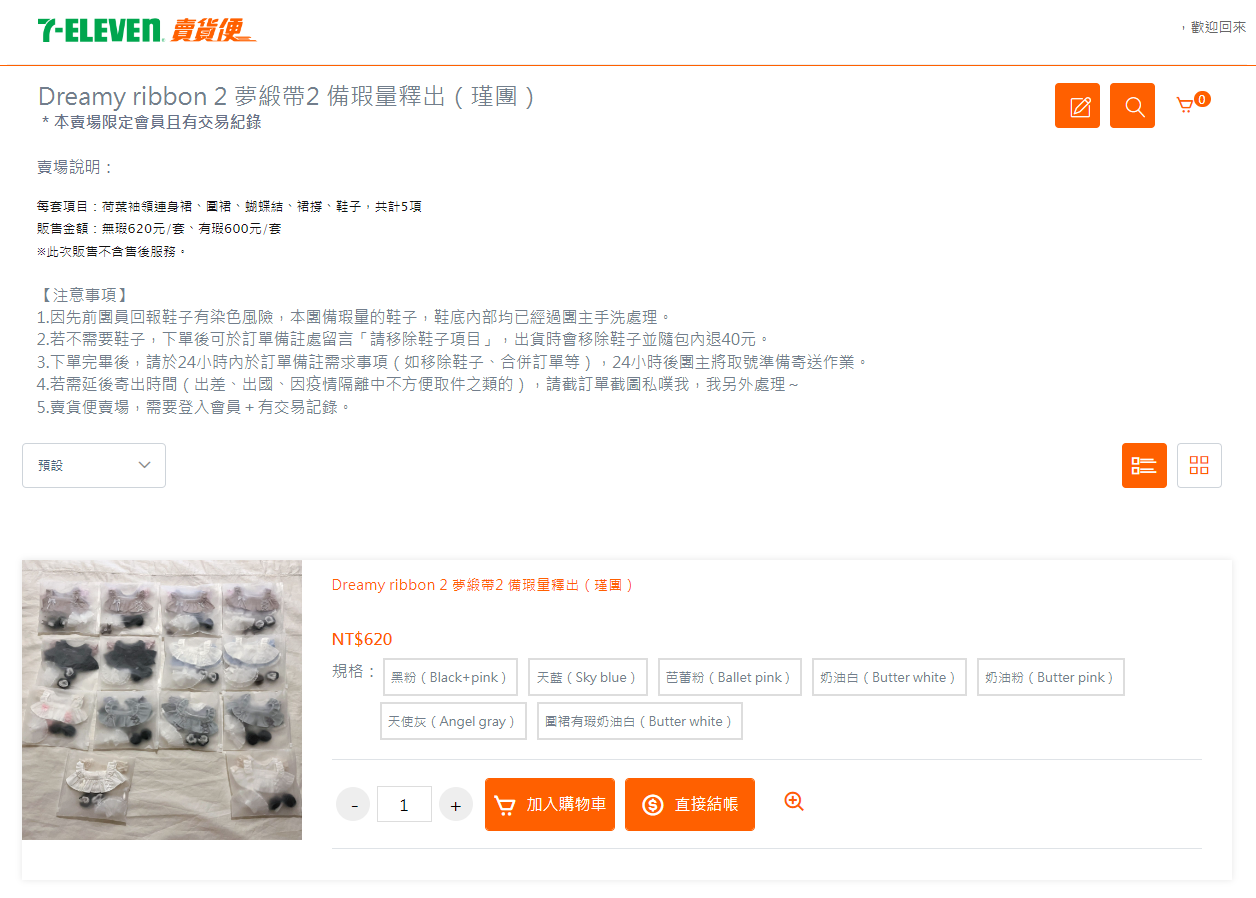
Task: Click the product photo thumbnail
Action: pyautogui.click(x=162, y=700)
